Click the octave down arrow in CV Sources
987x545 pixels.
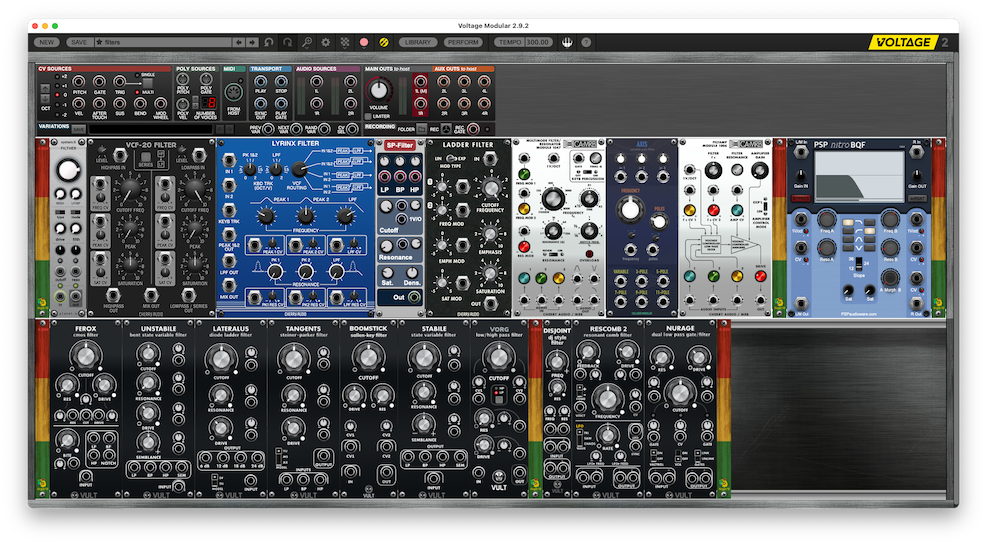pos(45,99)
